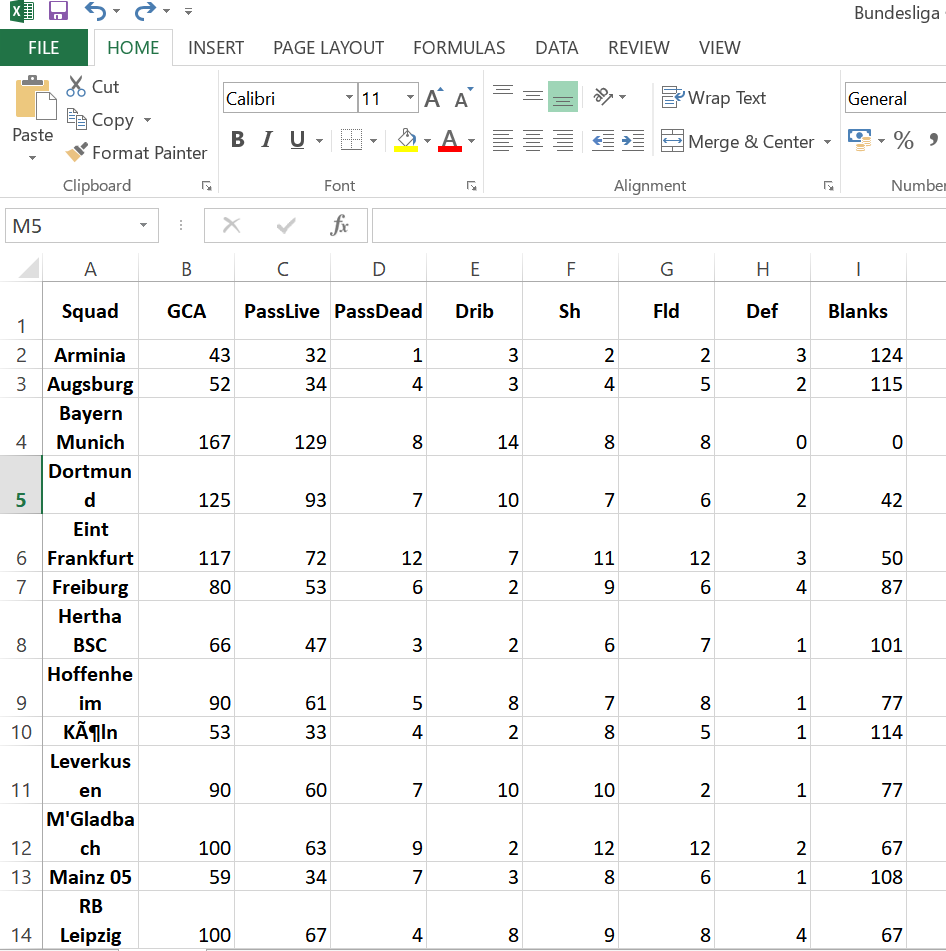
Task: Apply the red Font Color
Action: [449, 140]
